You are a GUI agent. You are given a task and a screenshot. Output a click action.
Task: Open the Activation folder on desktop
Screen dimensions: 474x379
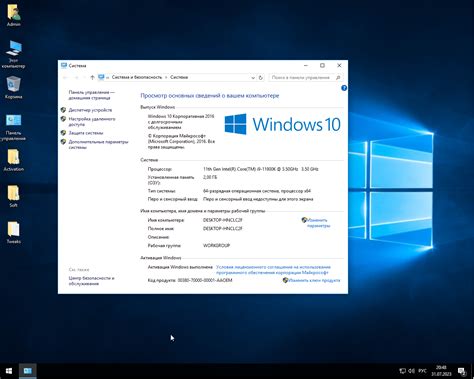pyautogui.click(x=13, y=160)
